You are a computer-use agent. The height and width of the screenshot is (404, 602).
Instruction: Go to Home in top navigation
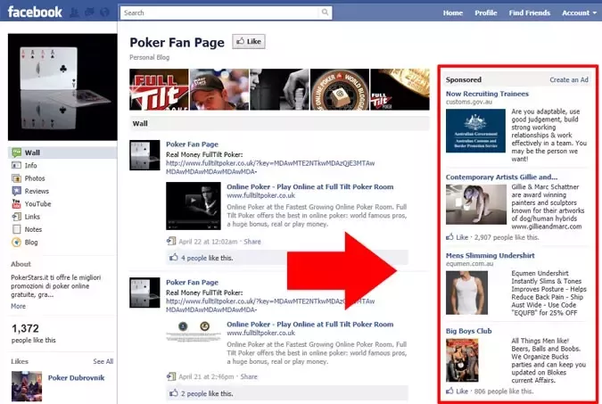coord(453,13)
